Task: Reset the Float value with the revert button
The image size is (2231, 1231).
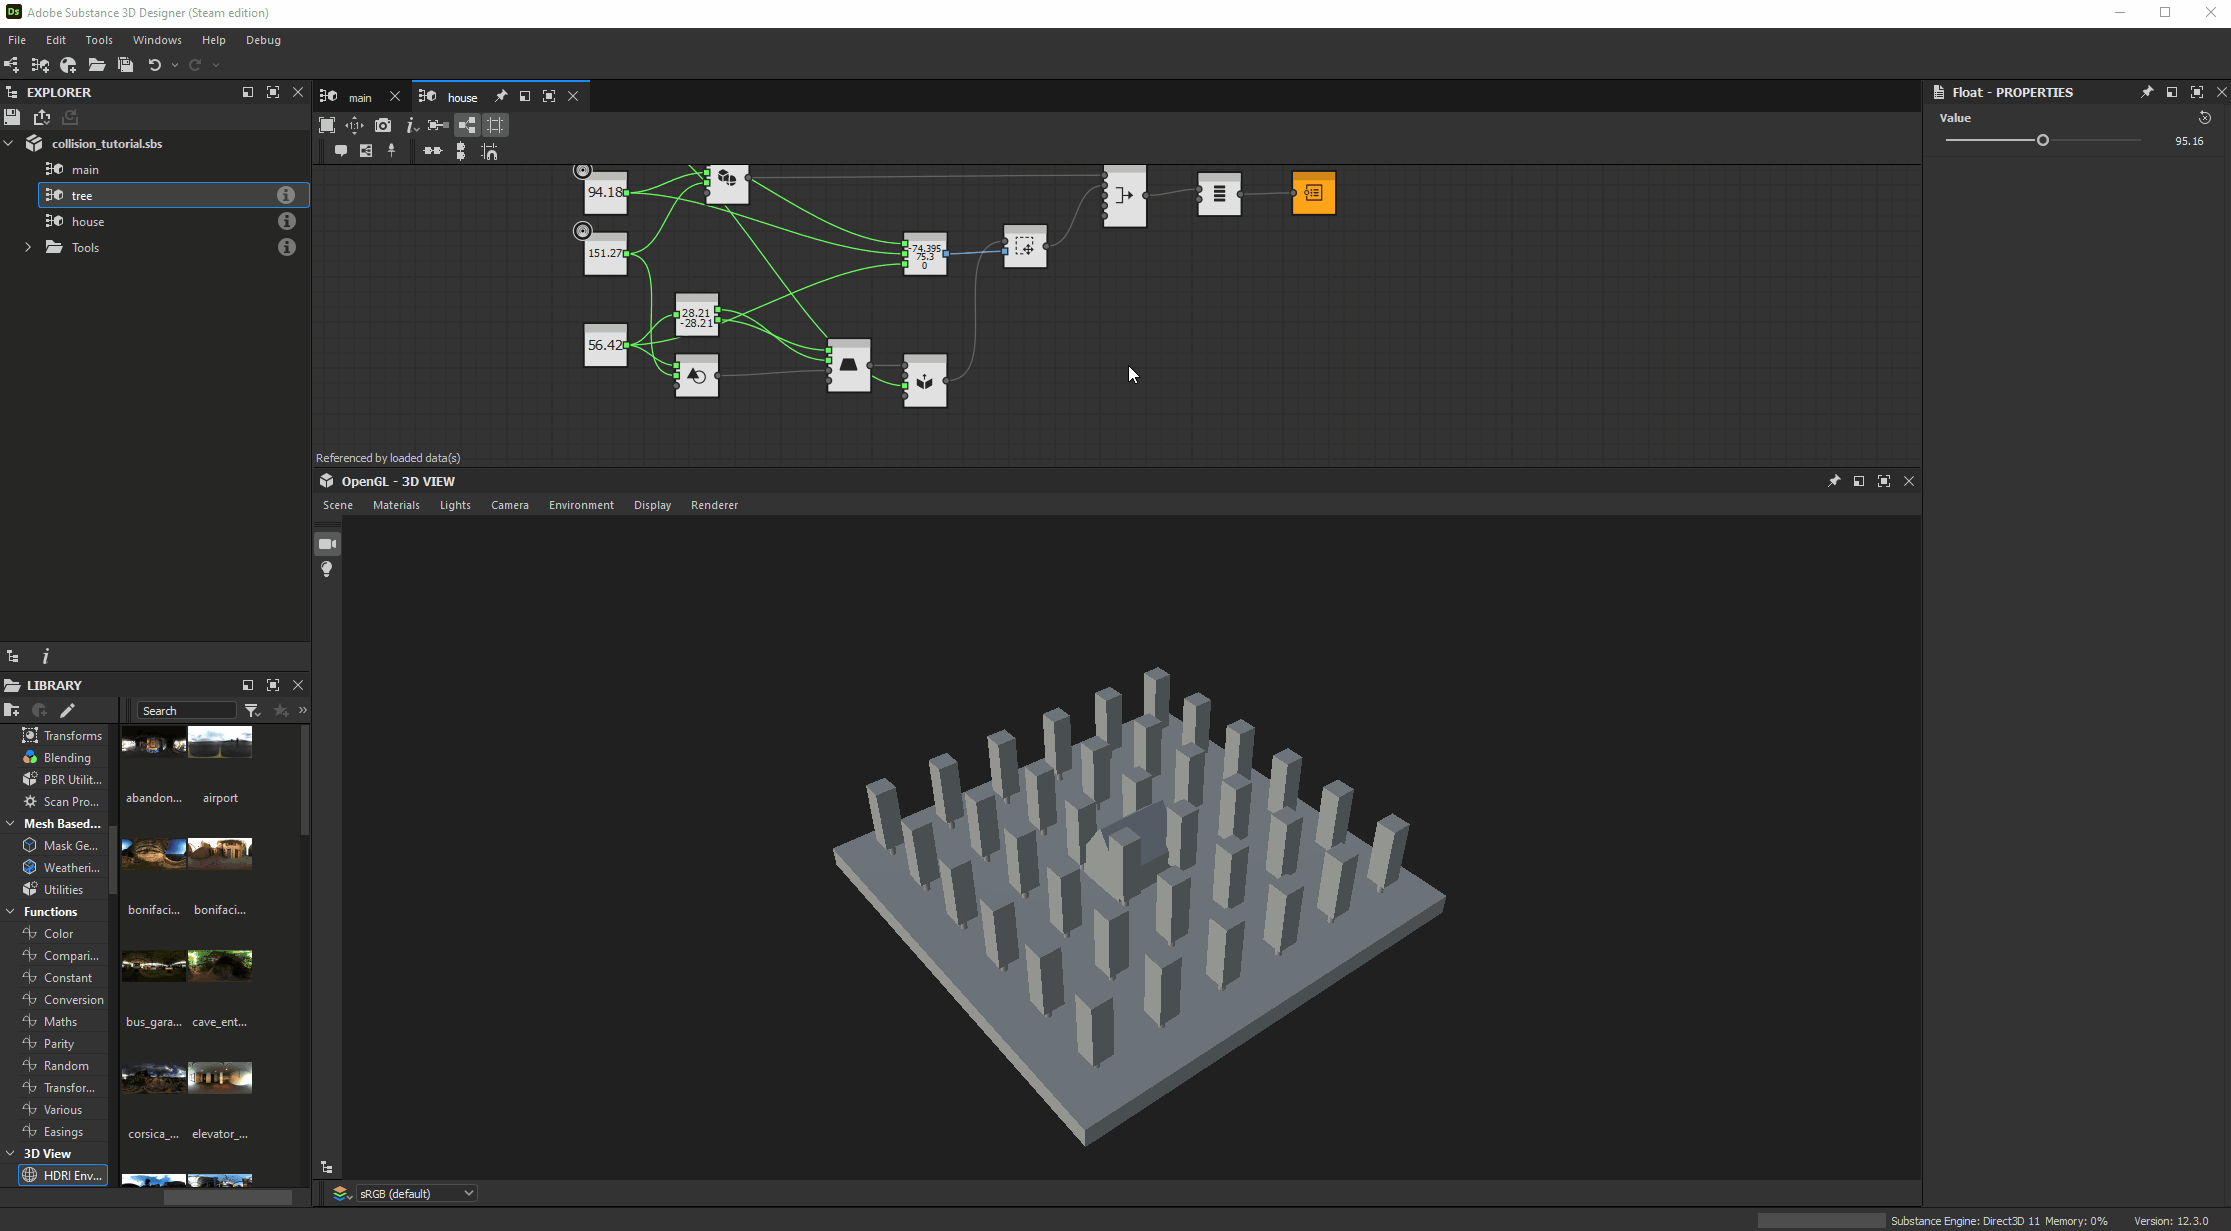Action: tap(2206, 117)
